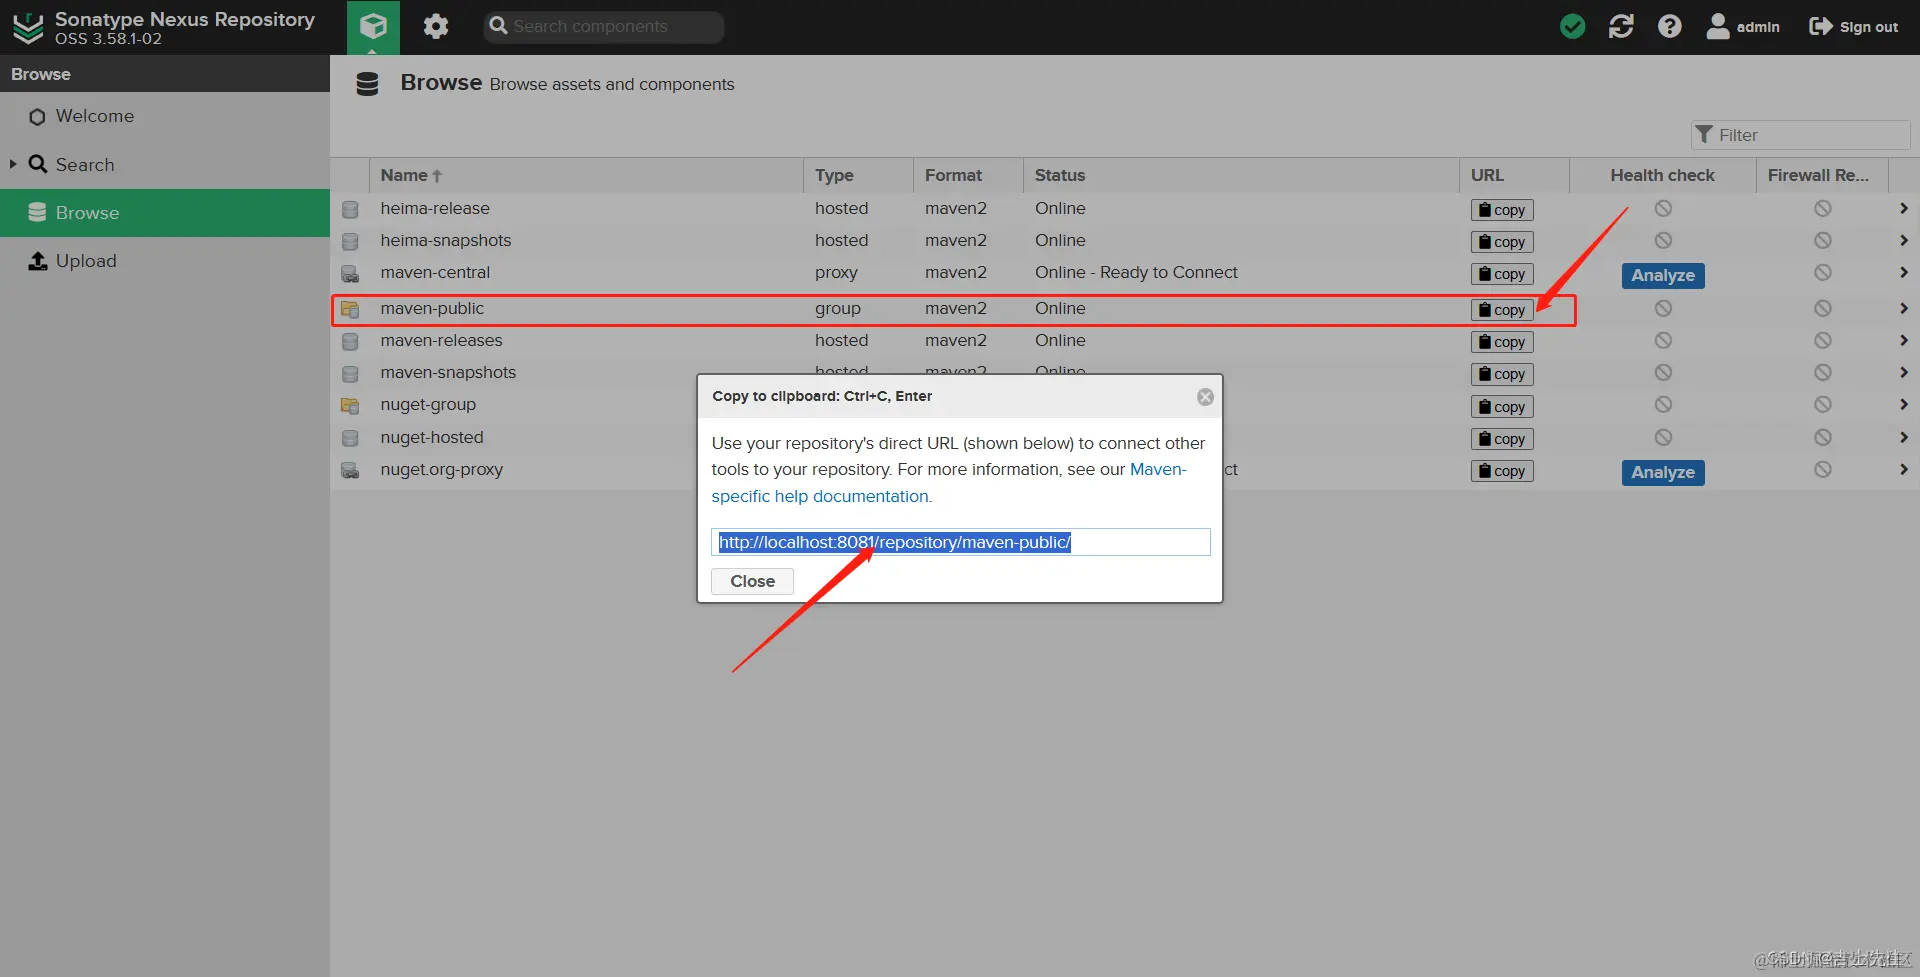Open the Help question mark icon
Image resolution: width=1920 pixels, height=977 pixels.
[1669, 26]
